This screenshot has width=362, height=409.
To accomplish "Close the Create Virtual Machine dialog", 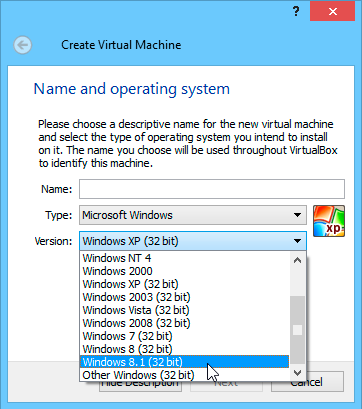I will click(x=332, y=11).
